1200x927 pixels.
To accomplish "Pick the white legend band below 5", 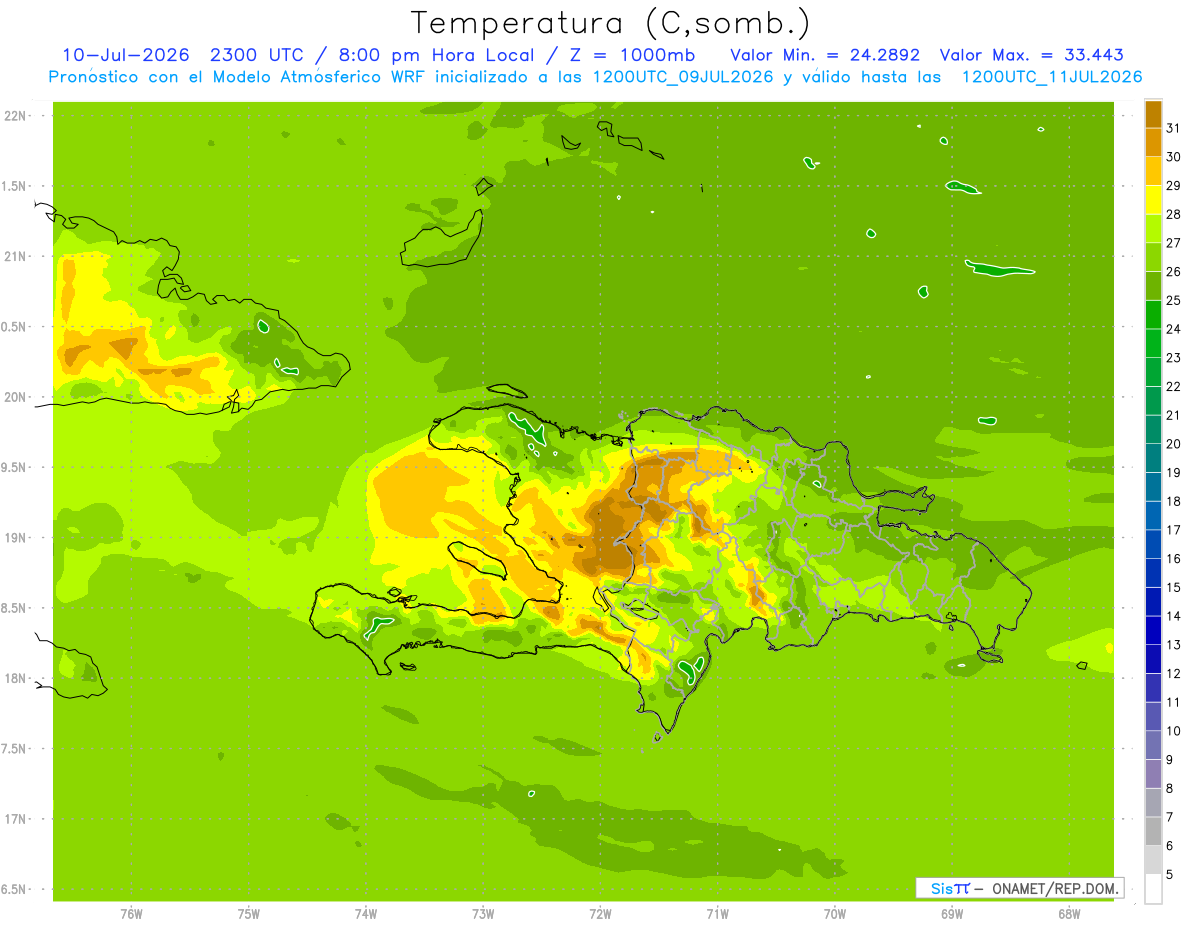I will point(1153,889).
